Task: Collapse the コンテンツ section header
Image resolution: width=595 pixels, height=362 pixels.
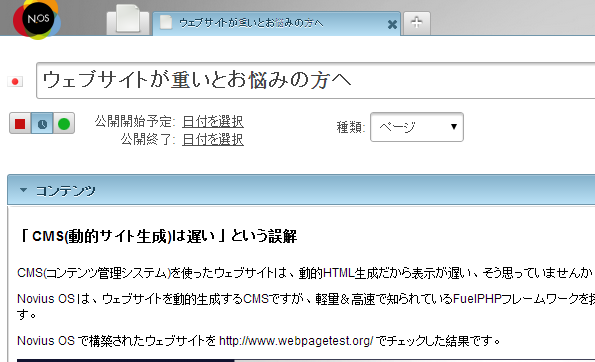Action: [x=301, y=190]
